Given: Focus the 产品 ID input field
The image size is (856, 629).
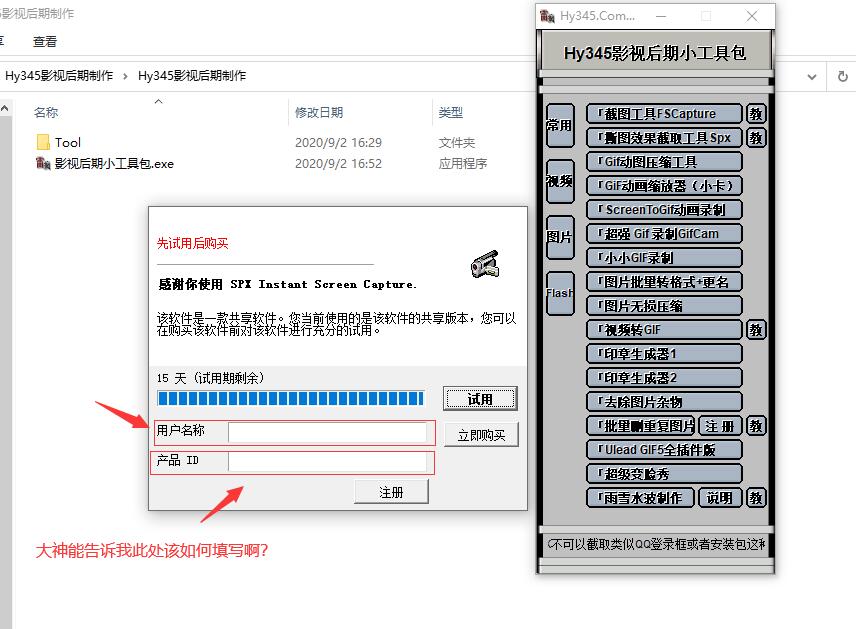Looking at the screenshot, I should point(327,462).
